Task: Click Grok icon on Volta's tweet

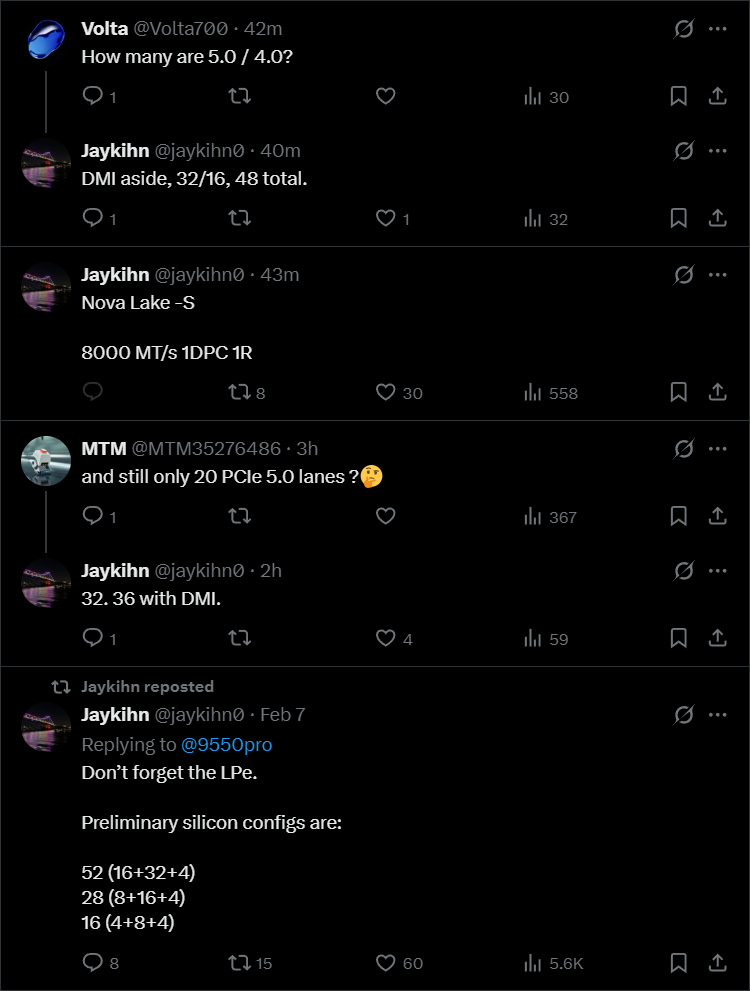Action: (x=684, y=29)
